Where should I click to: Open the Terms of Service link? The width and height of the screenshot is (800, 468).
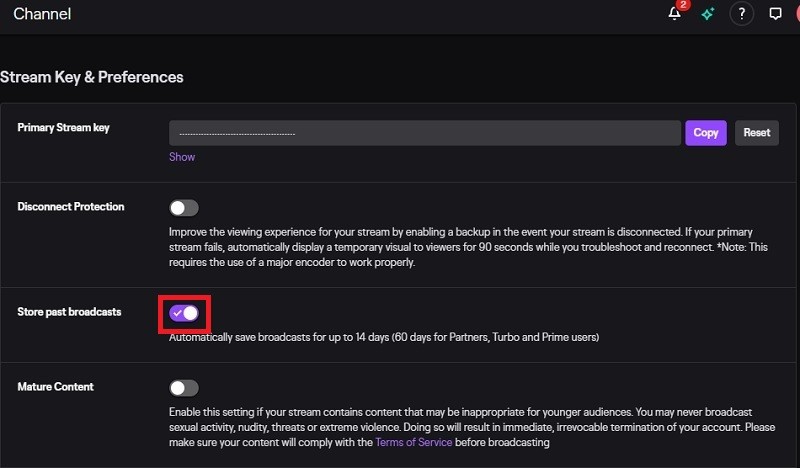point(414,442)
